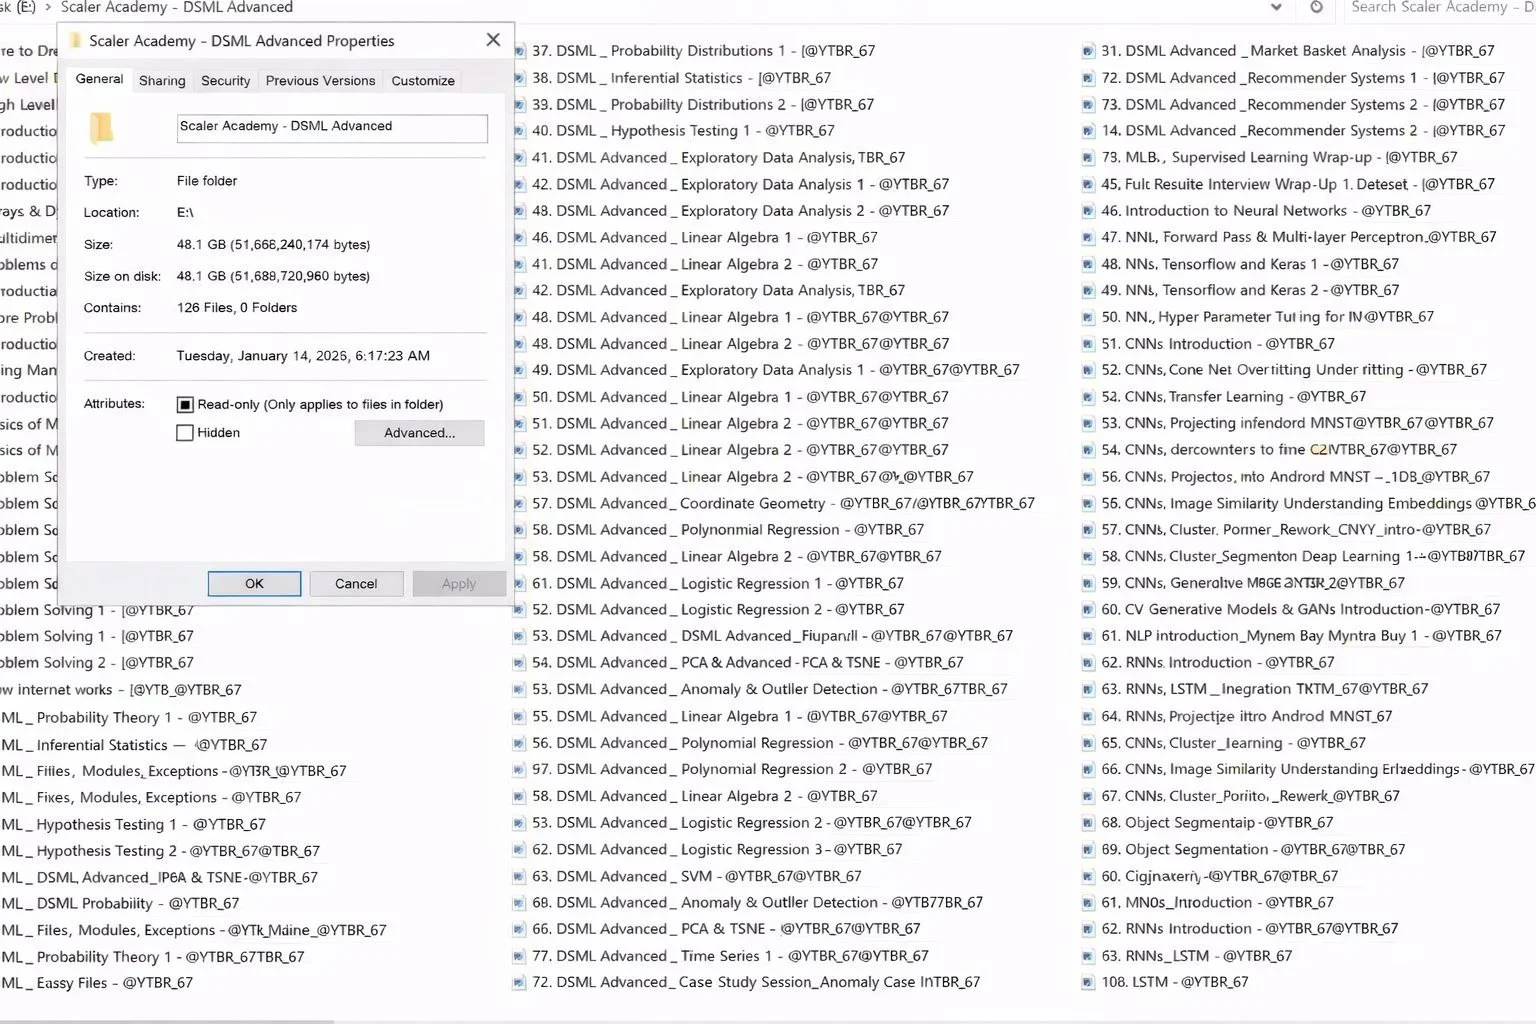
Task: Click the refresh icon in the address bar
Action: [1316, 7]
